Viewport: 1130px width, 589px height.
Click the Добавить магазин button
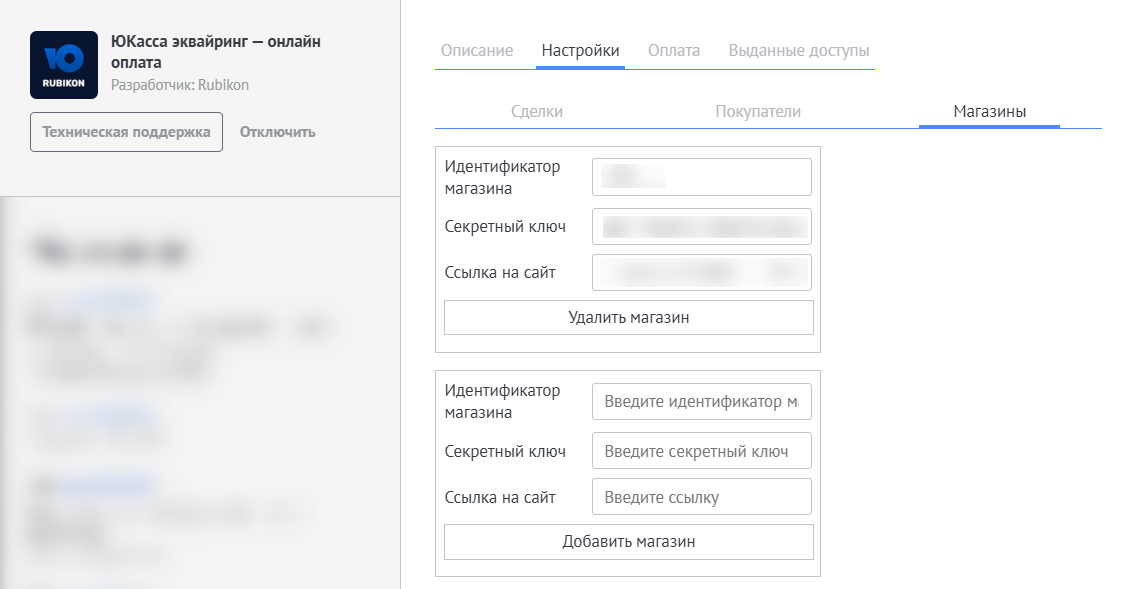click(628, 541)
